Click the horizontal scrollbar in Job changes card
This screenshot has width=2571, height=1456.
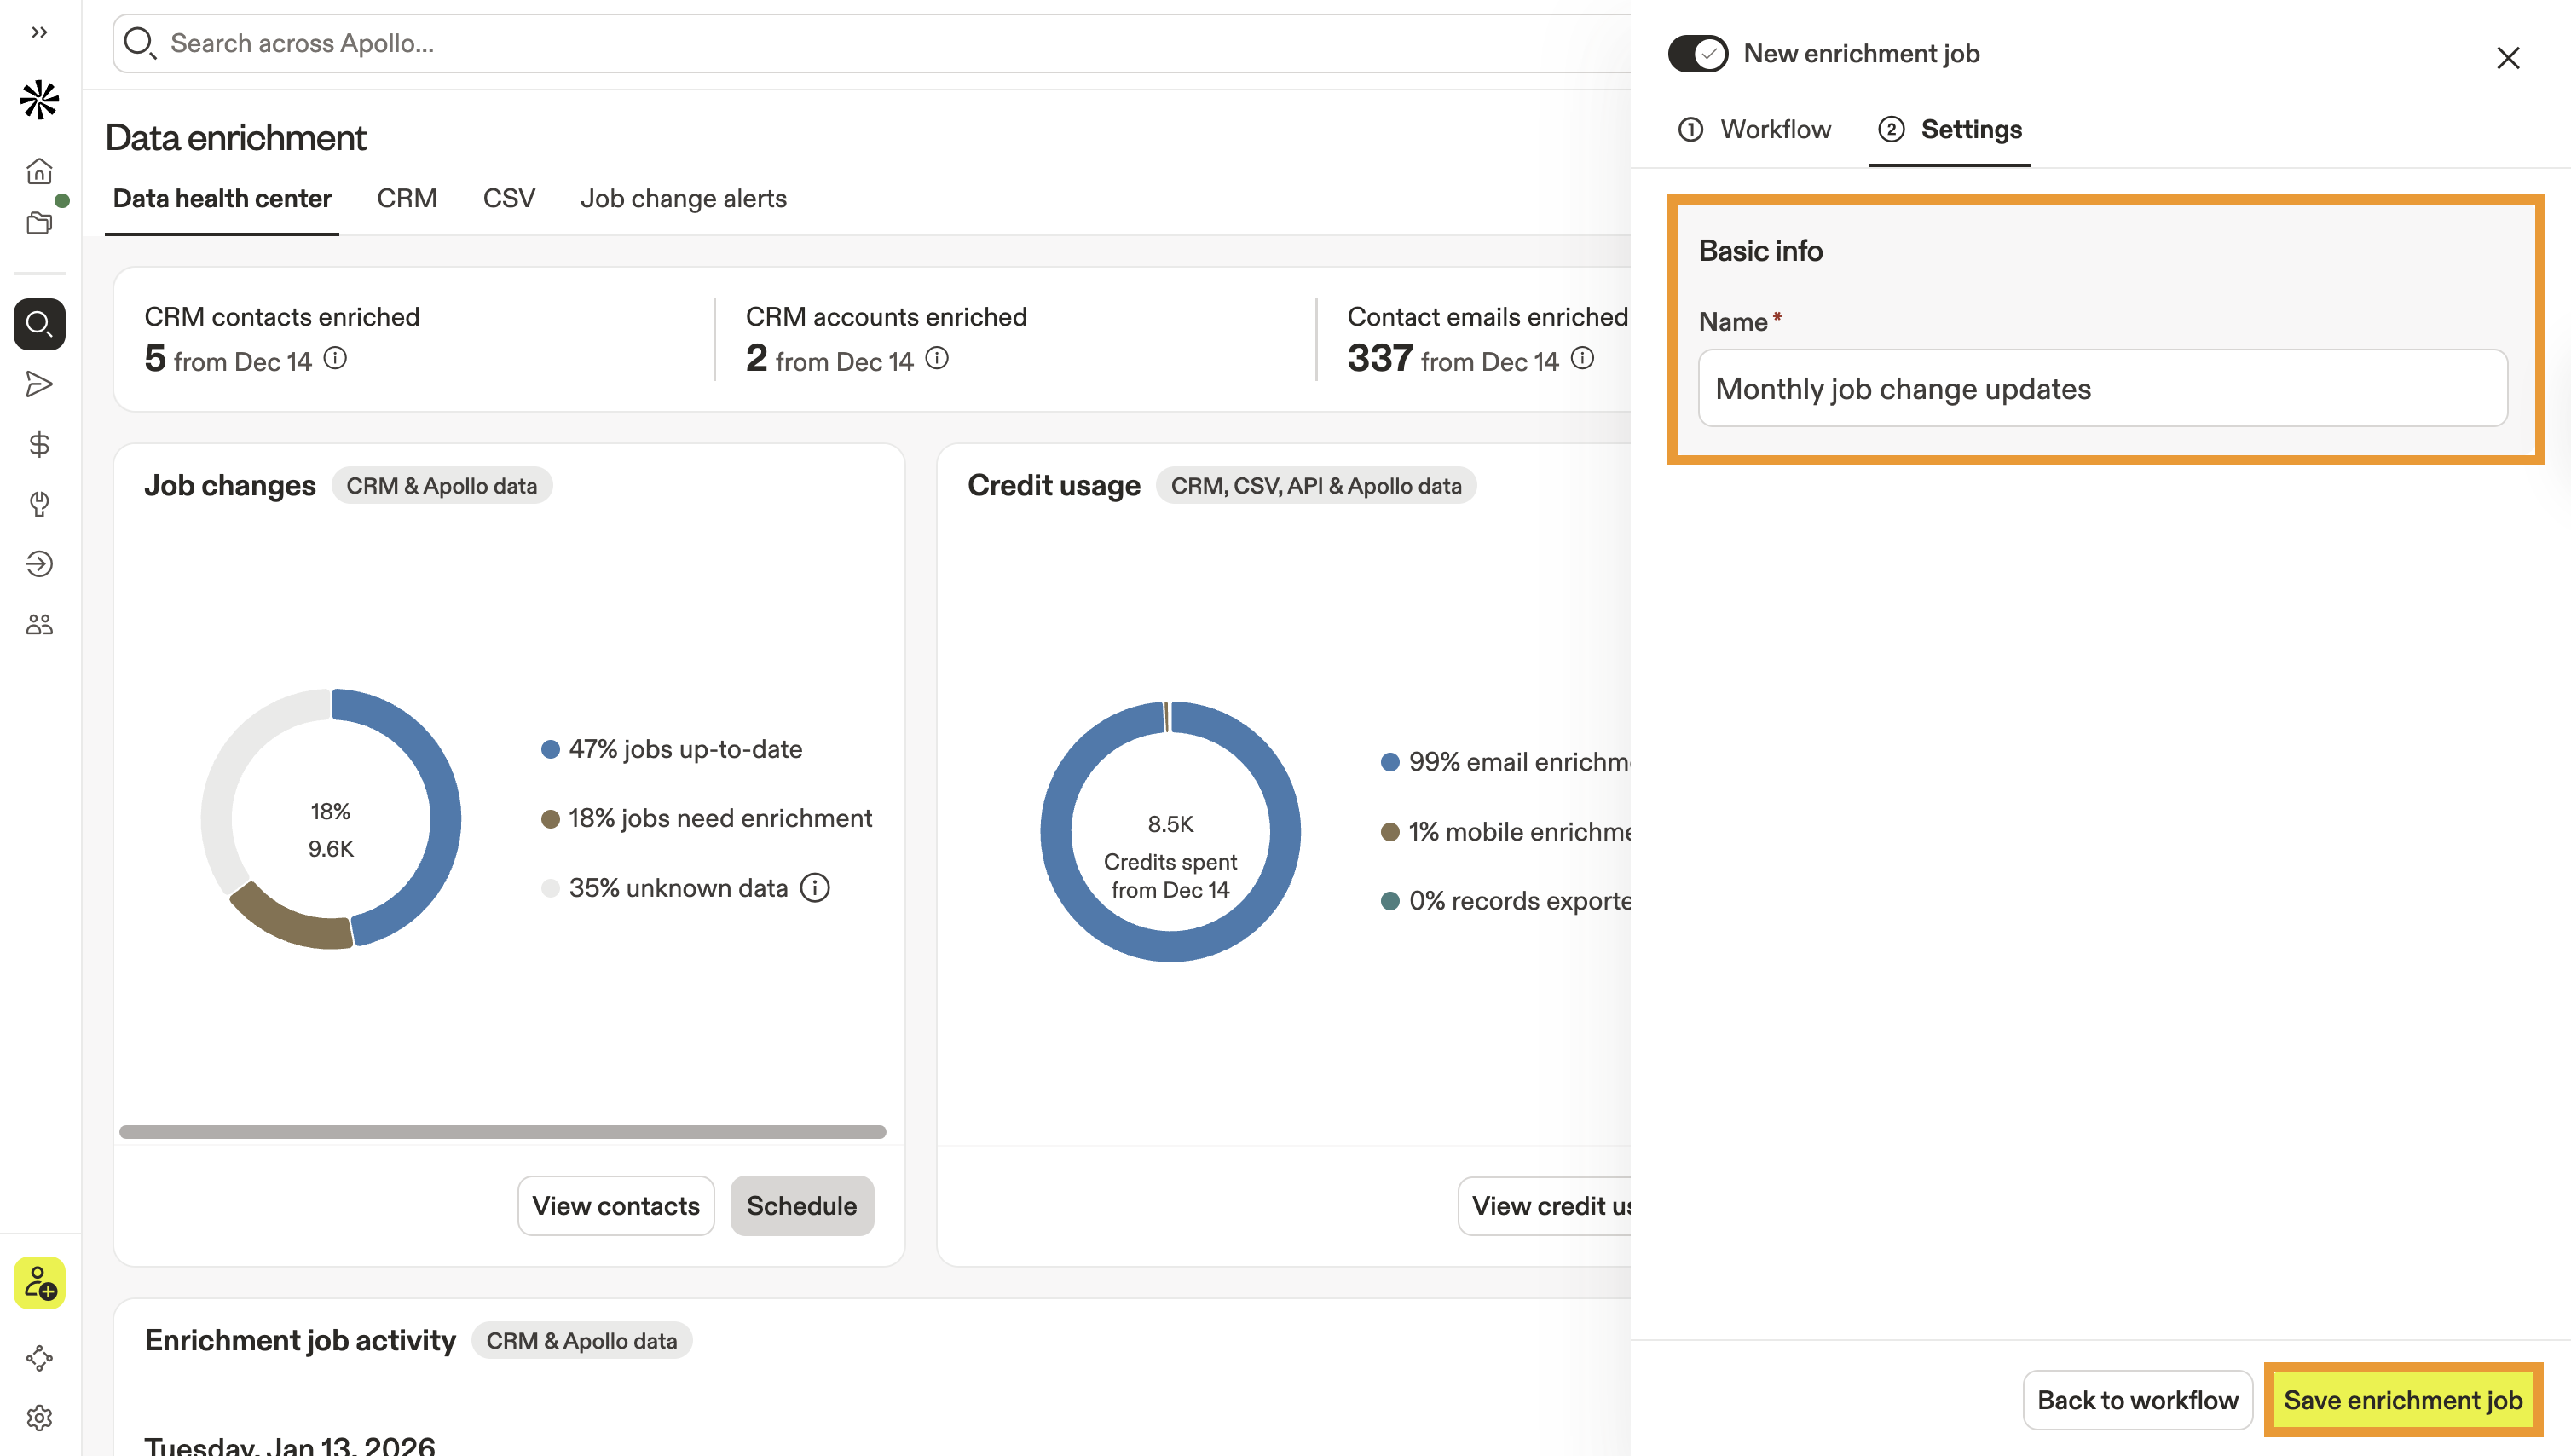[502, 1132]
